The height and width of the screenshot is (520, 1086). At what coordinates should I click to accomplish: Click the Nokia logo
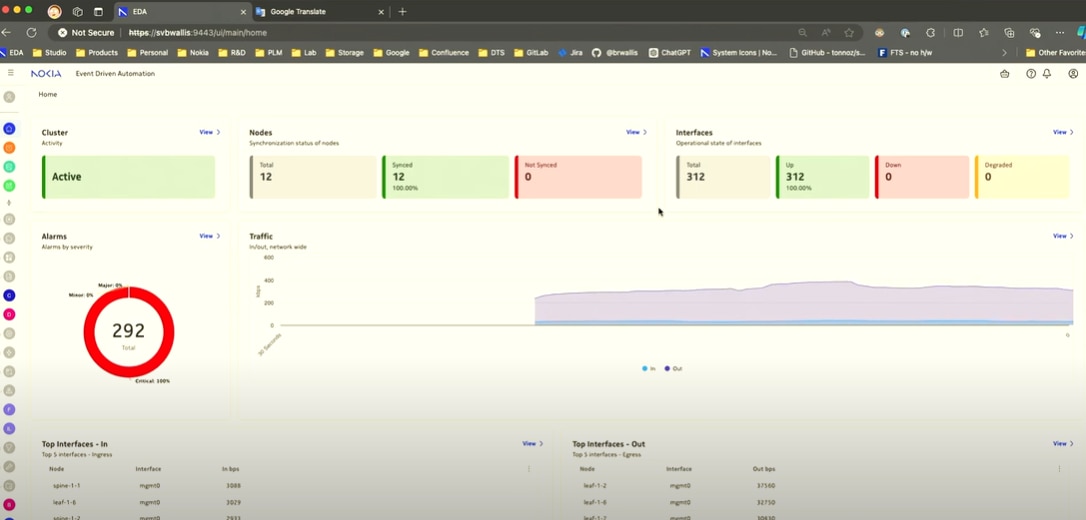pos(46,73)
